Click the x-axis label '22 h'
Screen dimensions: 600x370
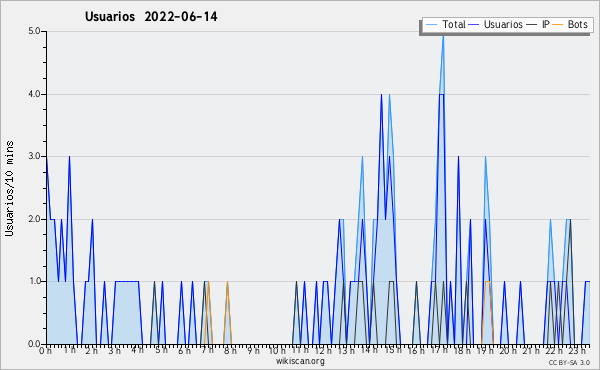(x=554, y=351)
